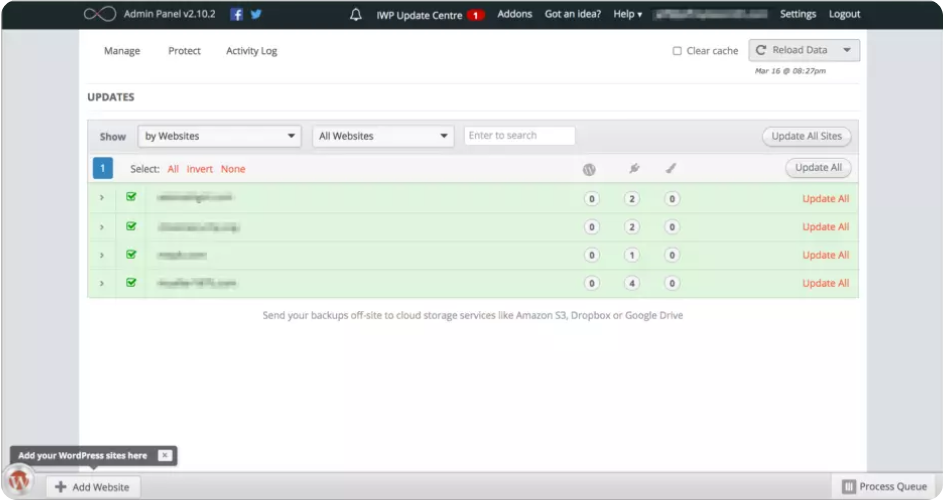This screenshot has height=500, width=943.
Task: Click the red update count badge
Action: [475, 15]
